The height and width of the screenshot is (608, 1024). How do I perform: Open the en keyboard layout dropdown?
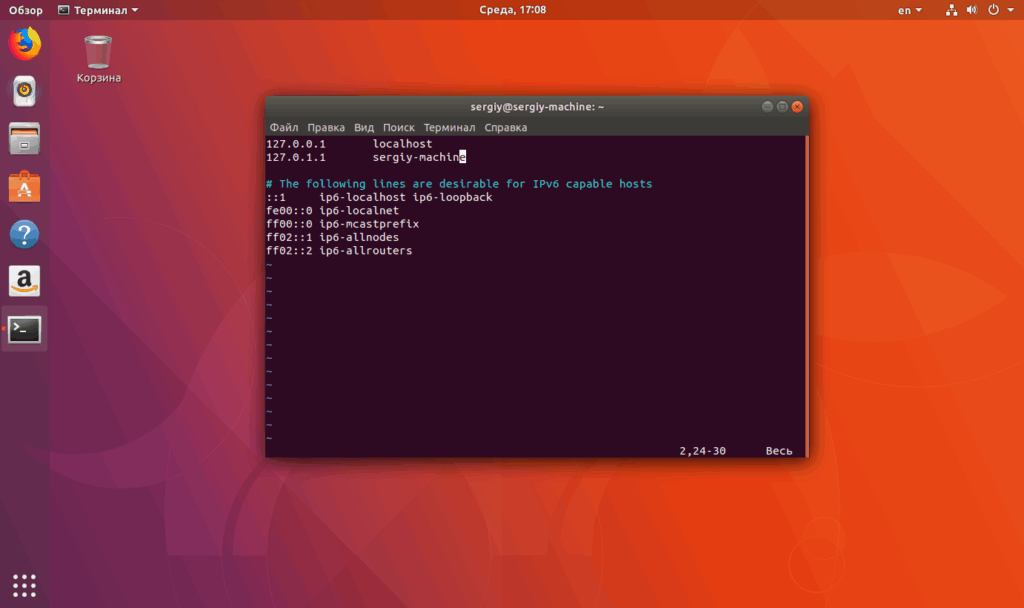click(x=910, y=10)
